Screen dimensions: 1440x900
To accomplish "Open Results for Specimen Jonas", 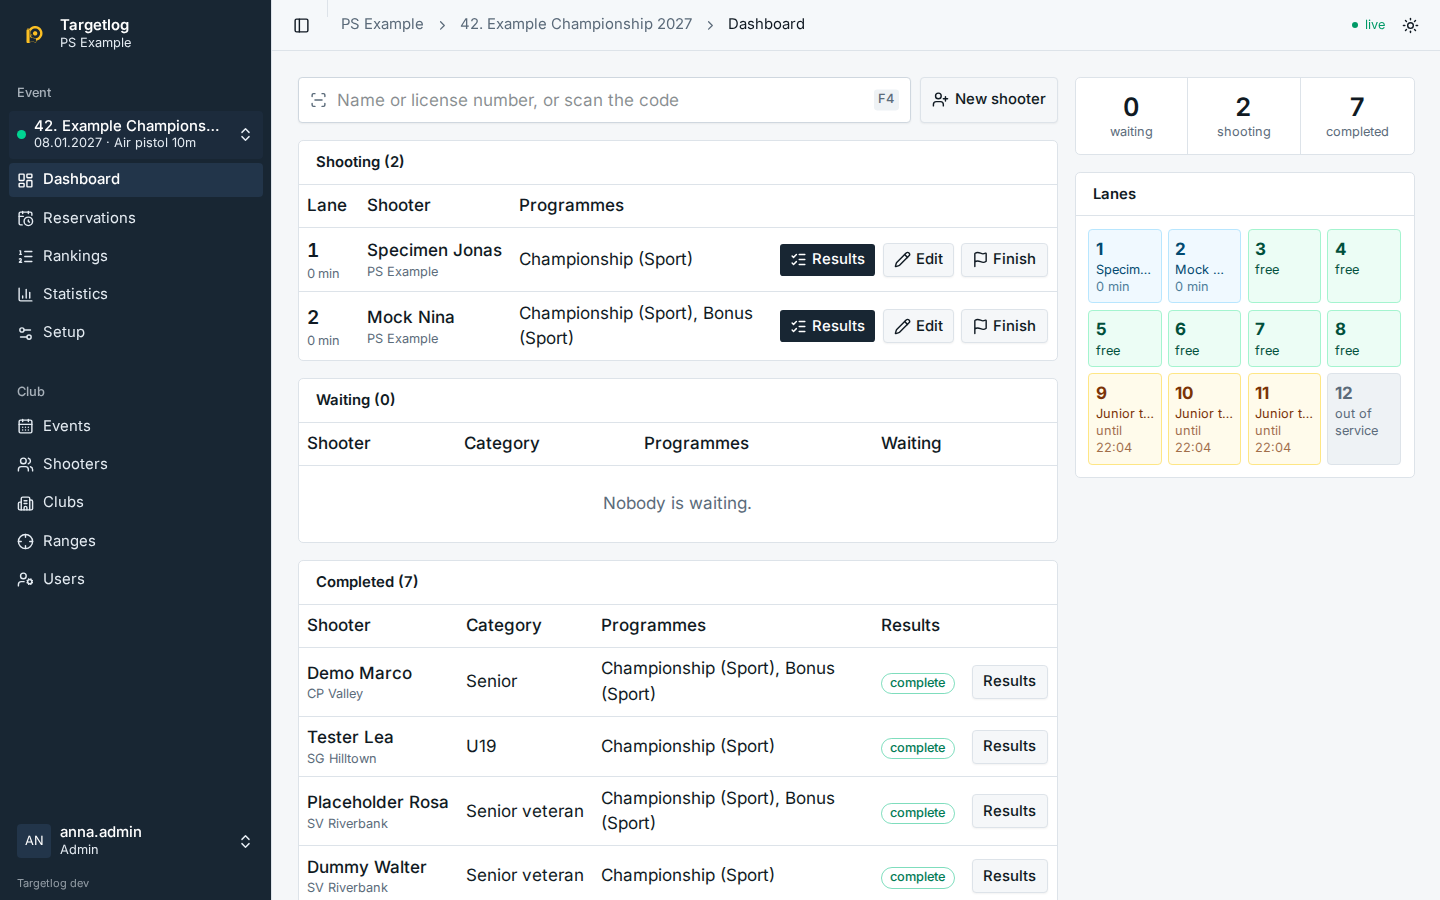I will click(x=827, y=260).
